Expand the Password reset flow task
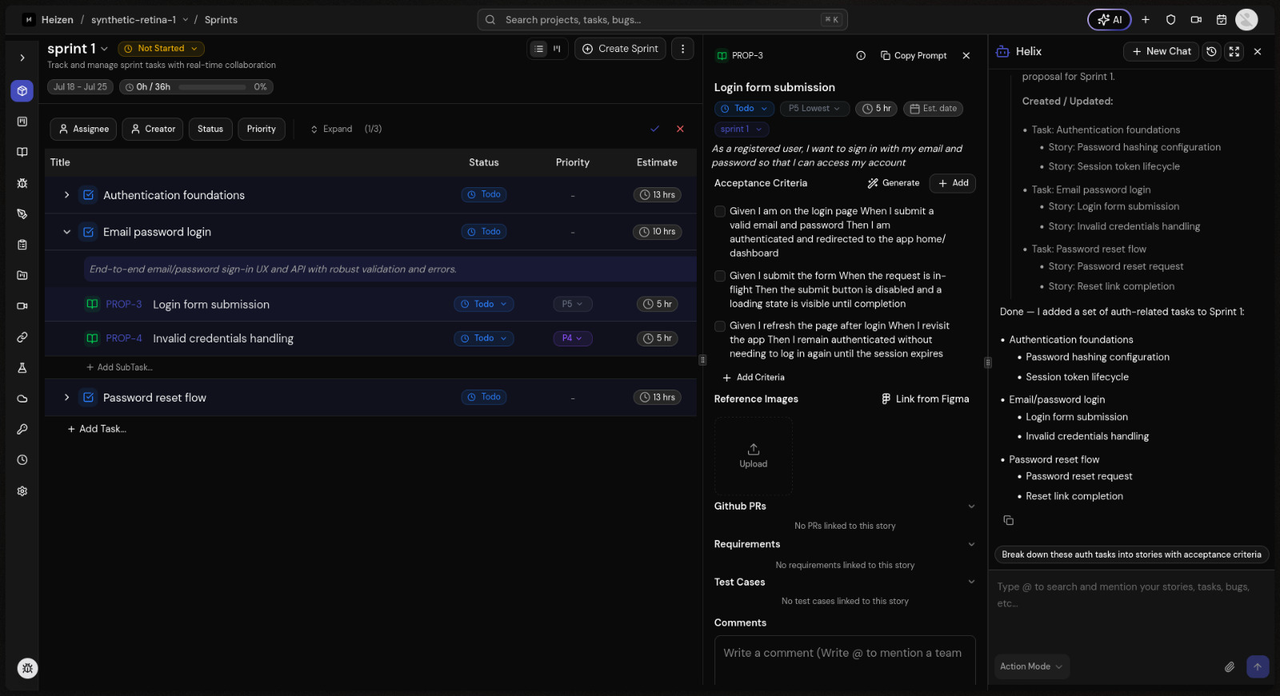Image resolution: width=1280 pixels, height=696 pixels. 67,397
